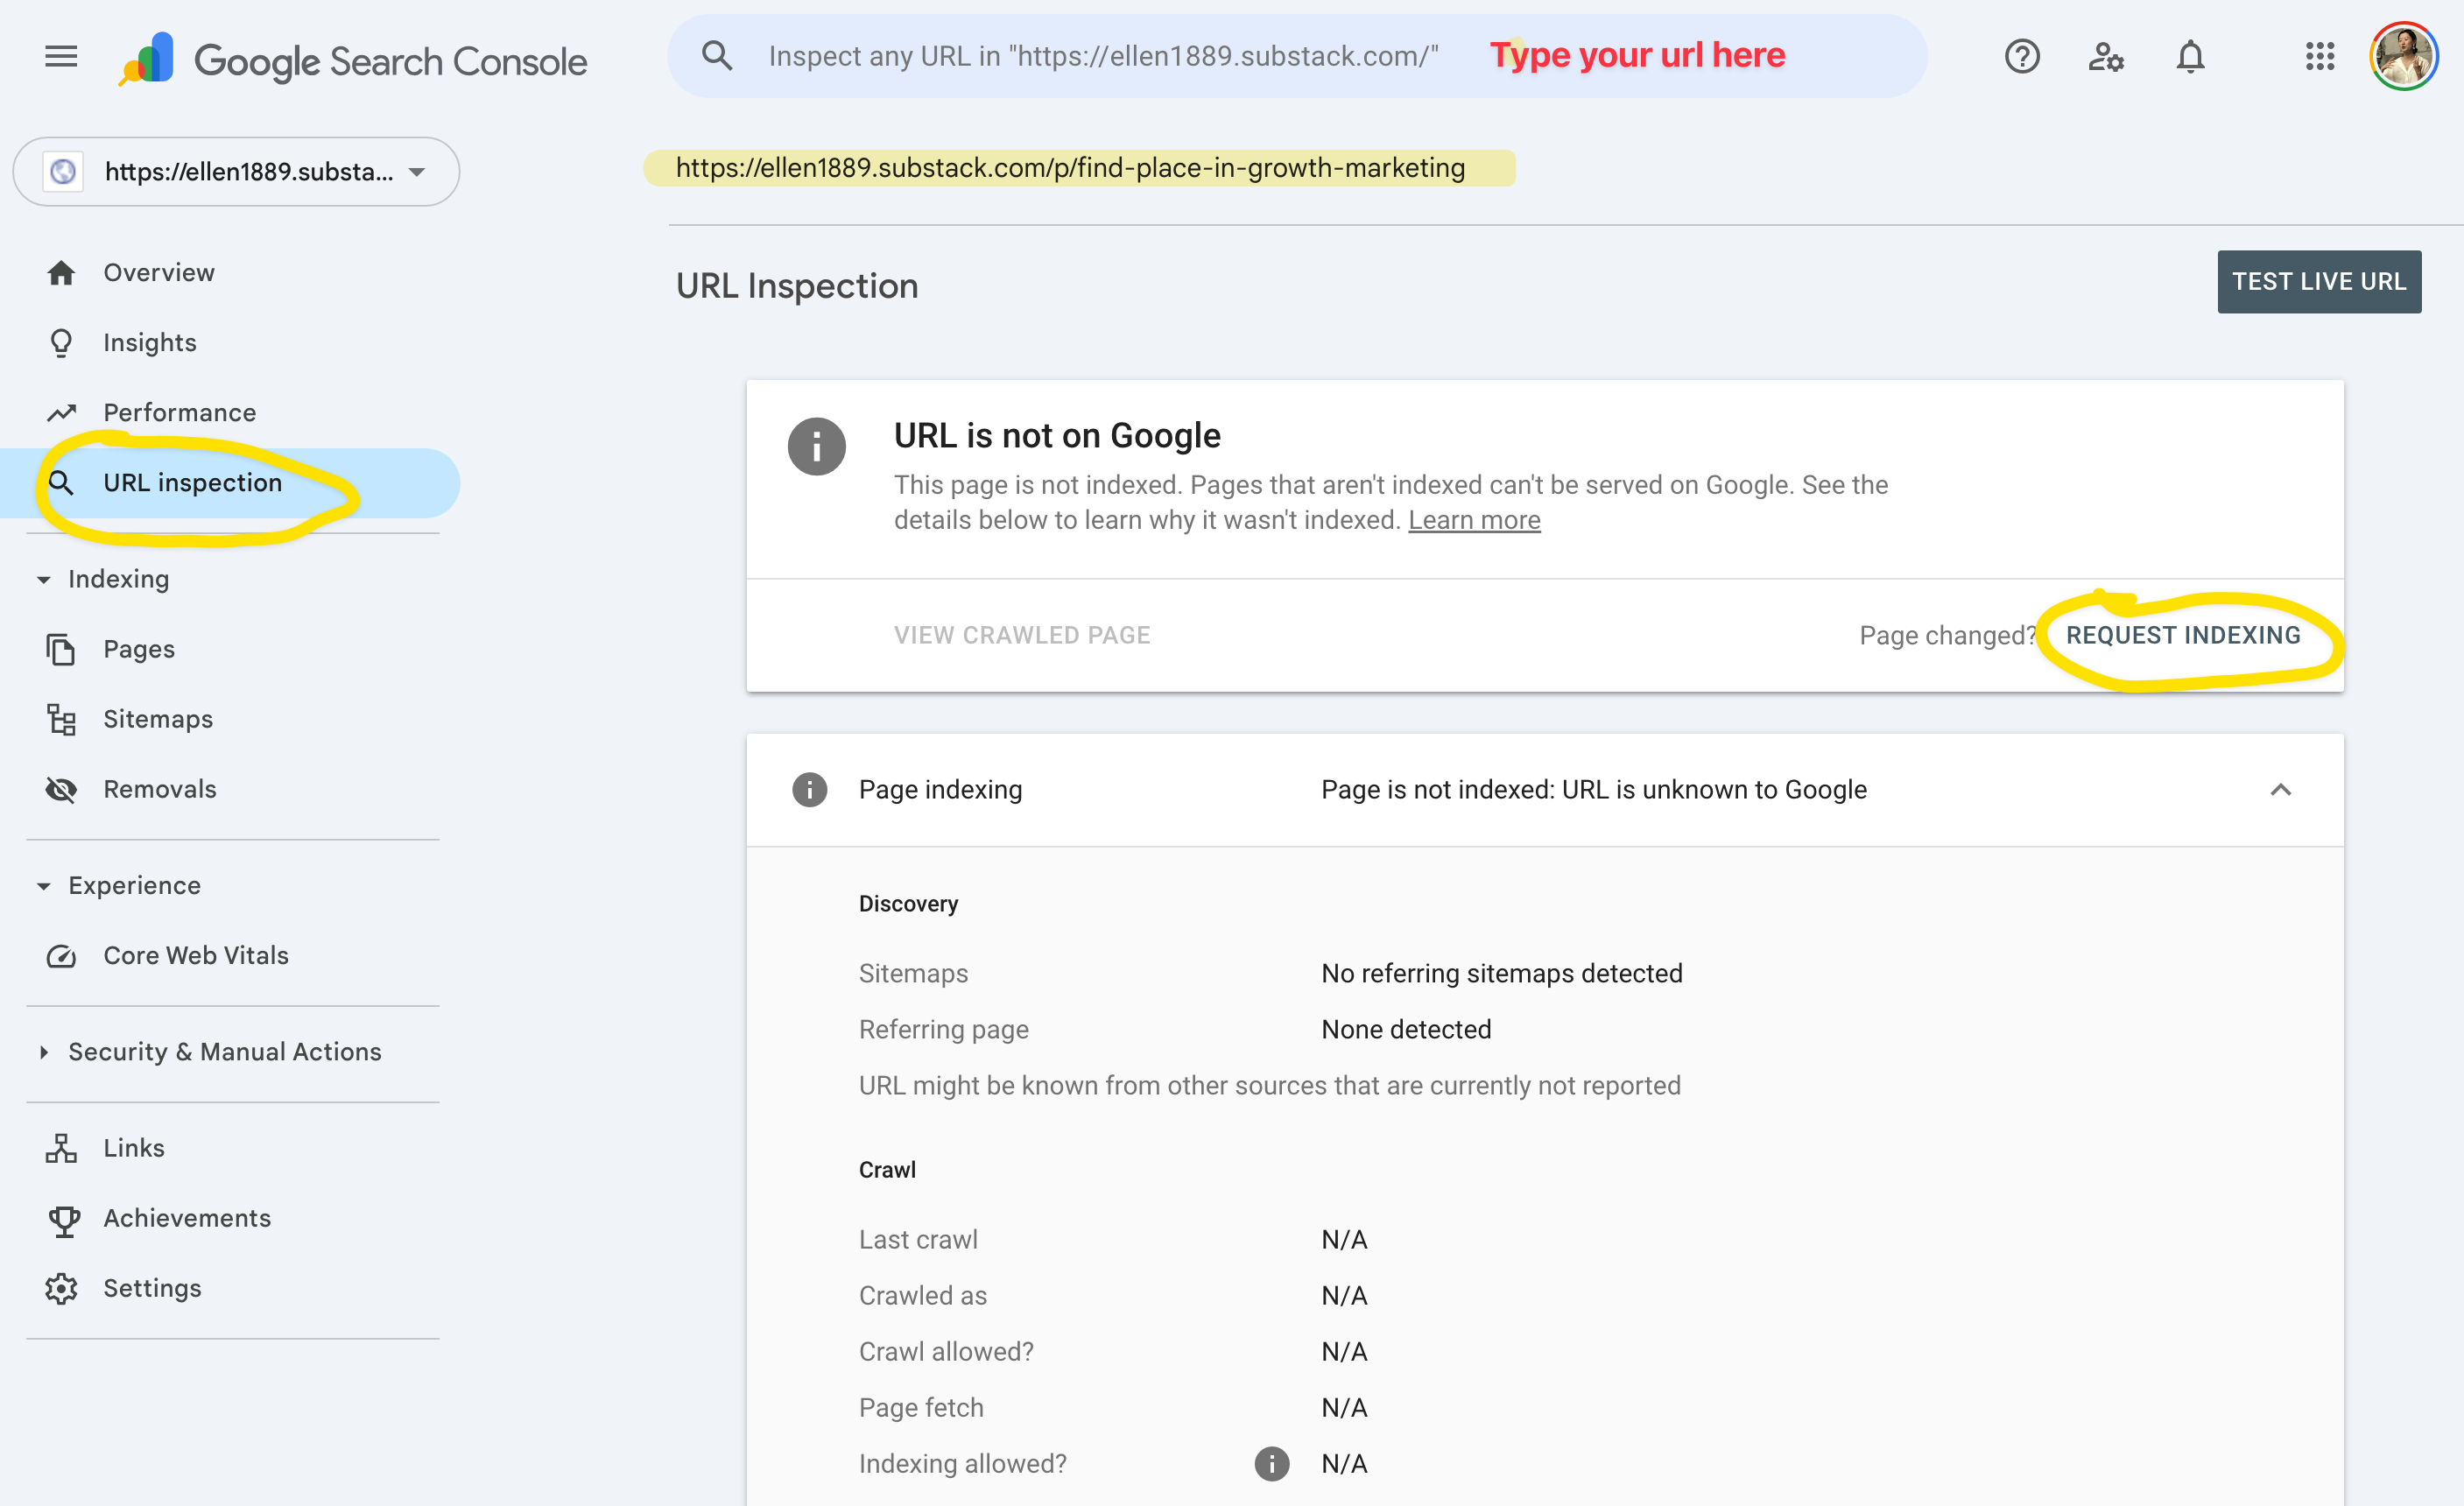Collapse the Page indexing details panel

tap(2280, 790)
